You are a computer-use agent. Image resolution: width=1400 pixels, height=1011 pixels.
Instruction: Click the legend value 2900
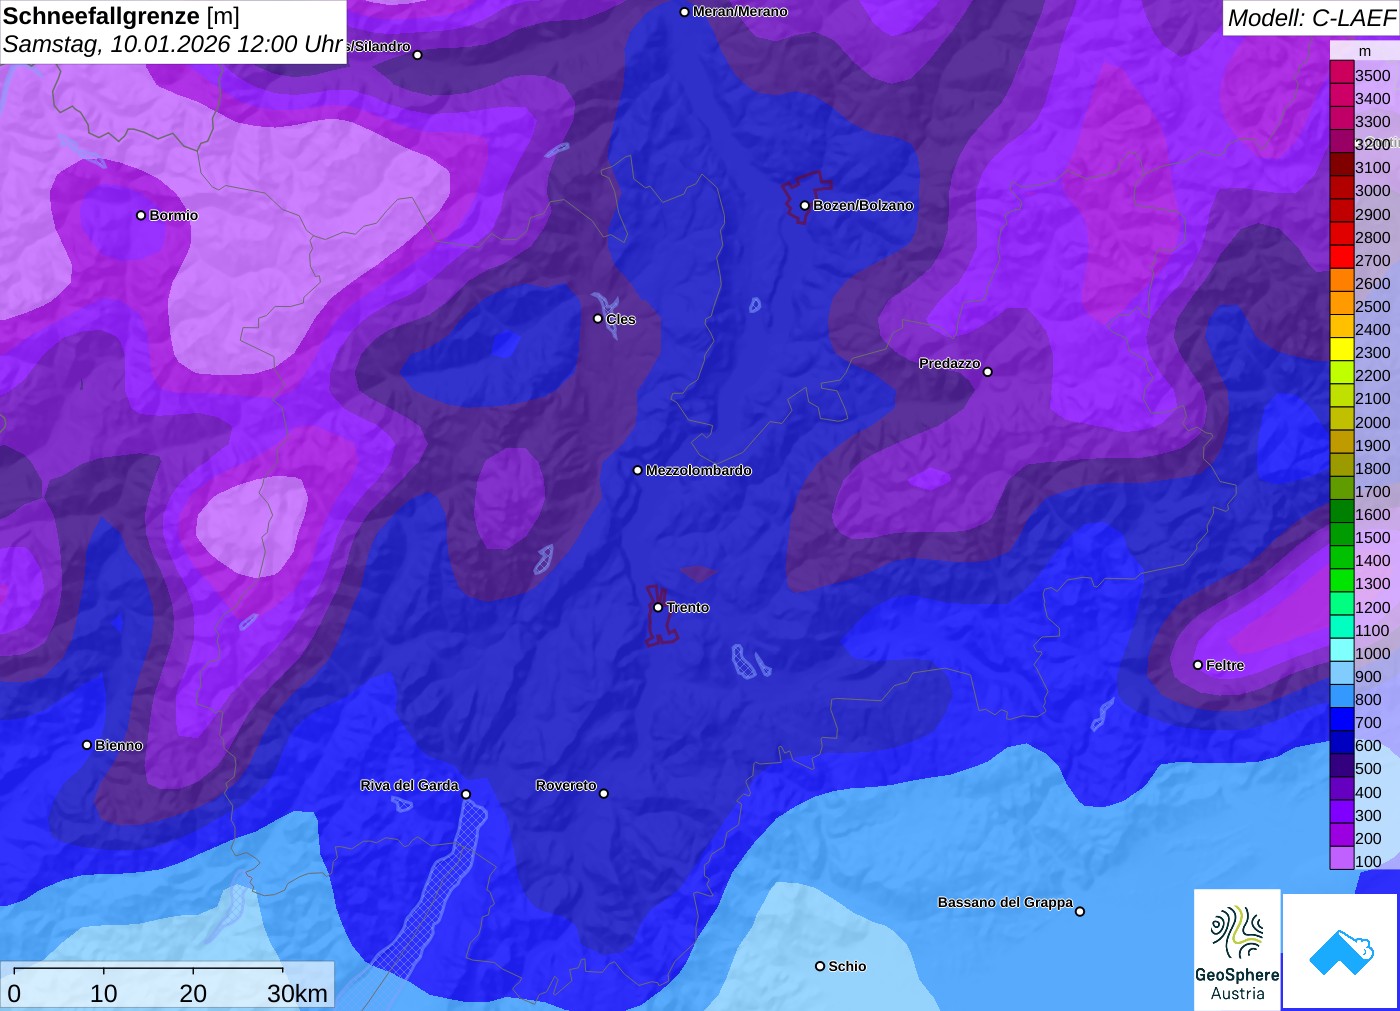[x=1373, y=214]
